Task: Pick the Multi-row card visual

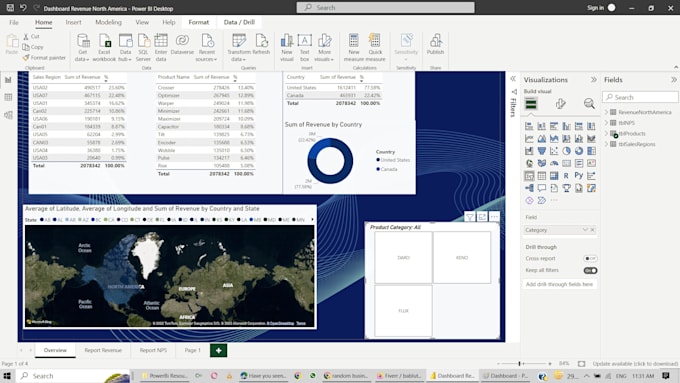Action: [579, 164]
